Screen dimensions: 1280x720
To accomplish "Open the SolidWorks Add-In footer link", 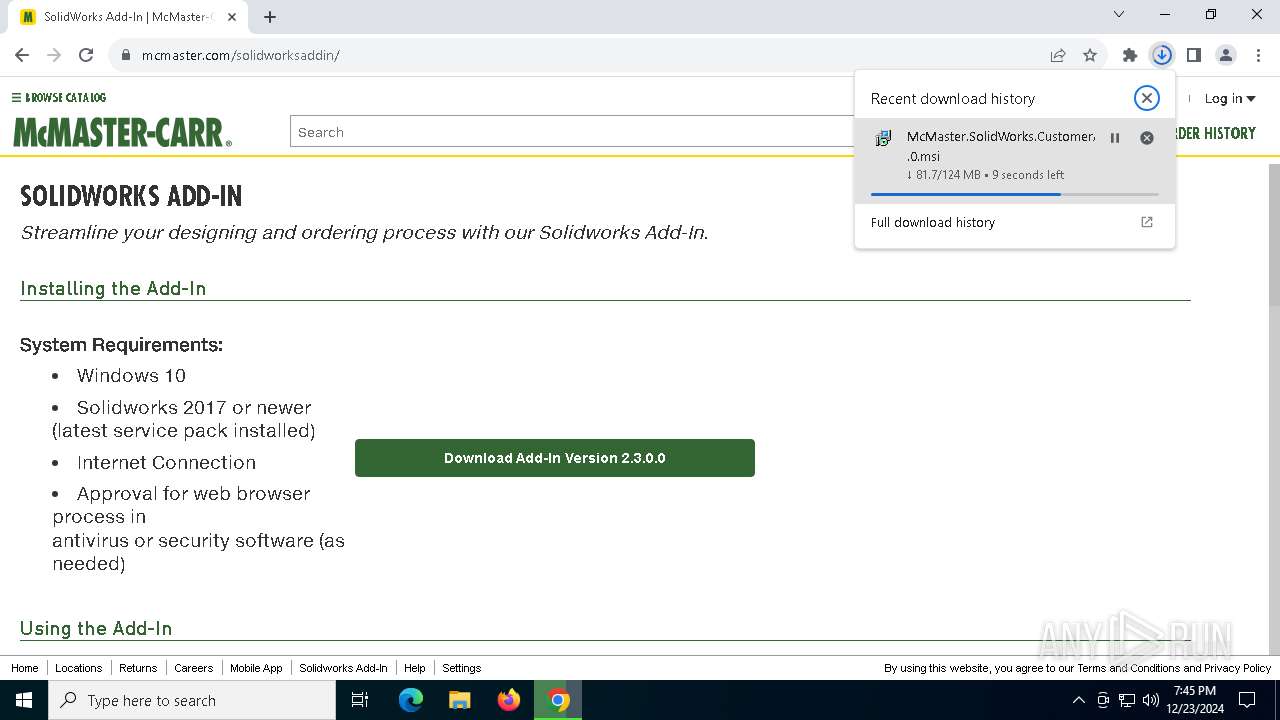I will click(343, 668).
